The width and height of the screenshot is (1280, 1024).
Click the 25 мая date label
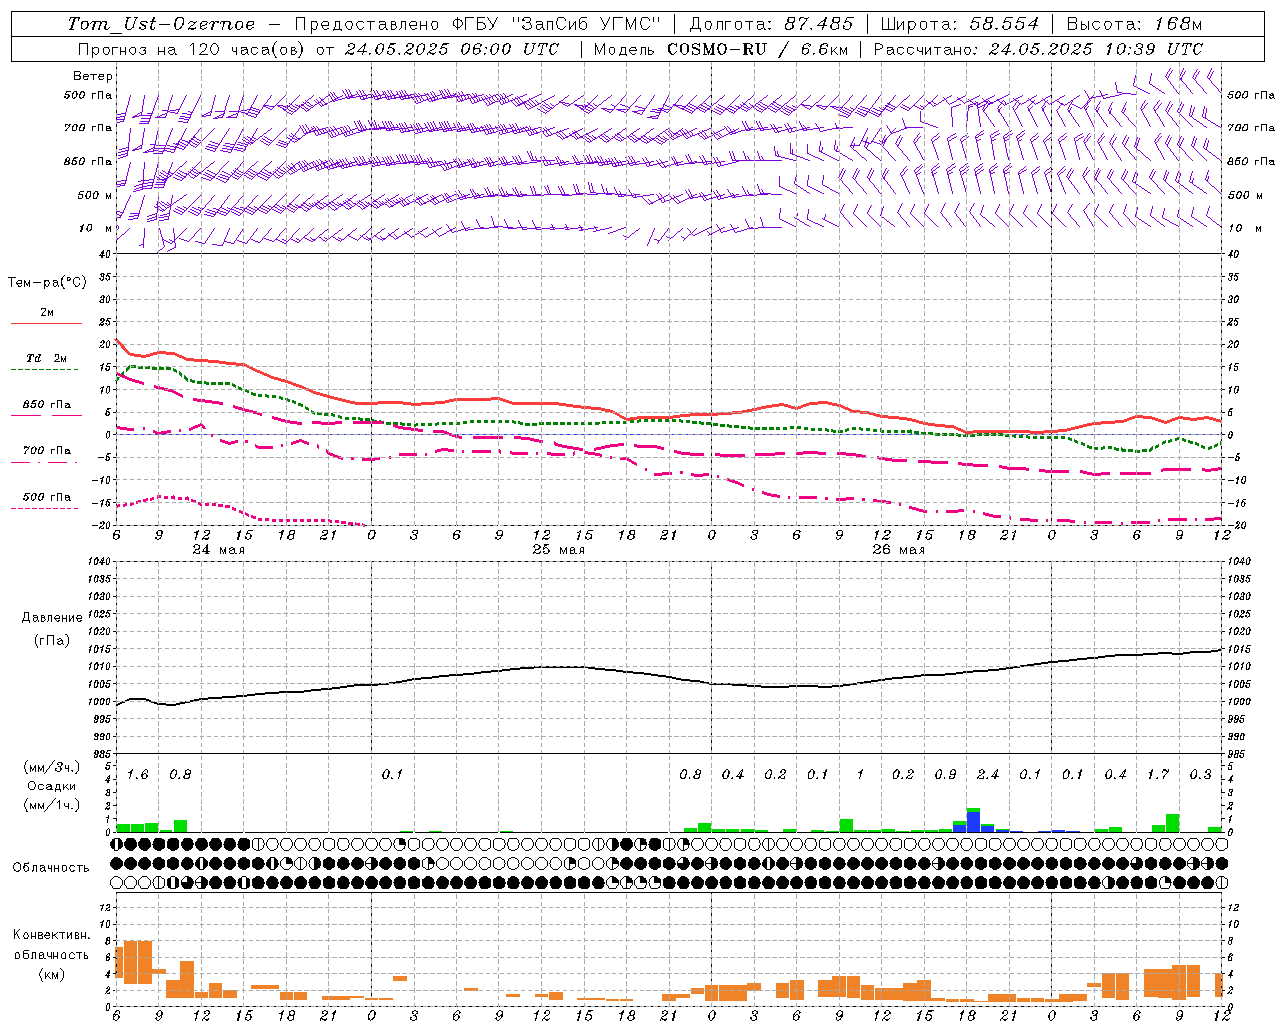tap(559, 550)
